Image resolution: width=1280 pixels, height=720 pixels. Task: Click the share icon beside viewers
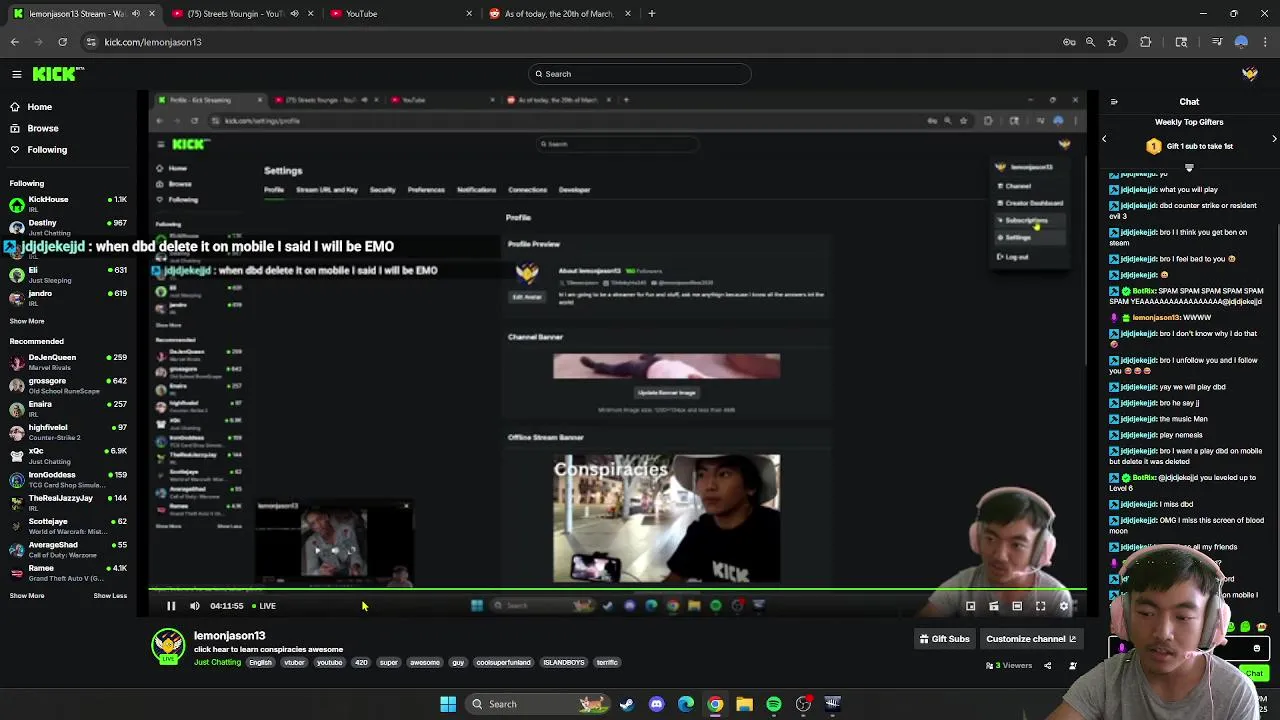tap(1047, 665)
